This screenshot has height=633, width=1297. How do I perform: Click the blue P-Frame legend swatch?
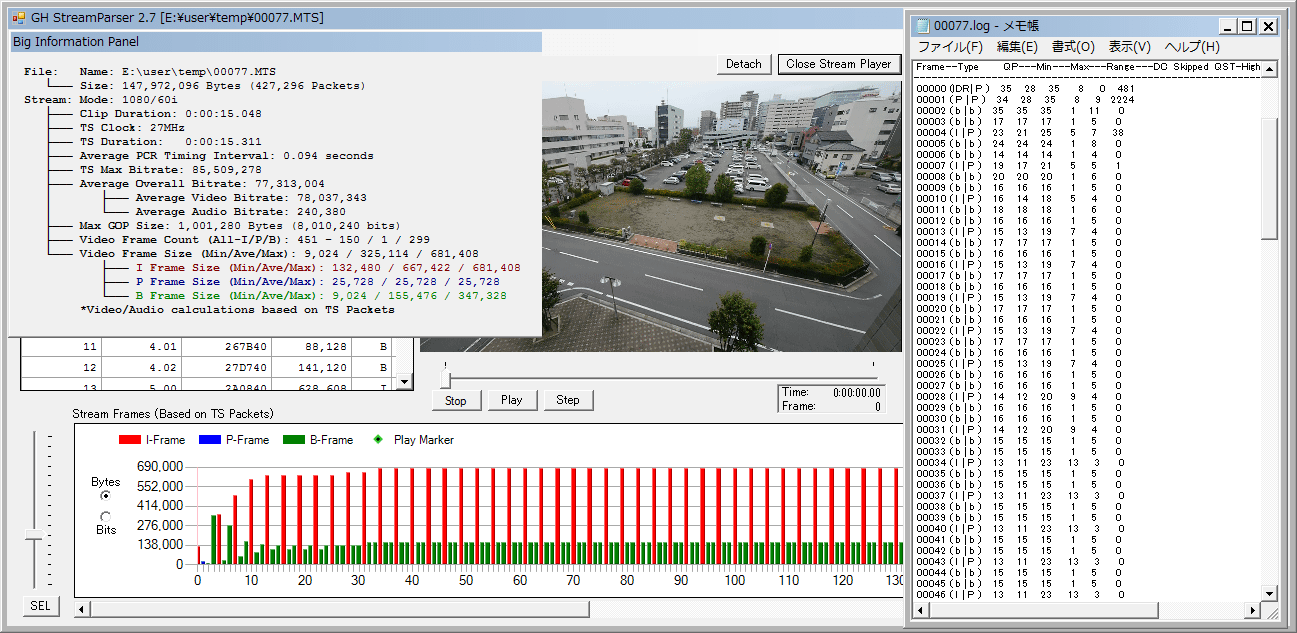[209, 440]
